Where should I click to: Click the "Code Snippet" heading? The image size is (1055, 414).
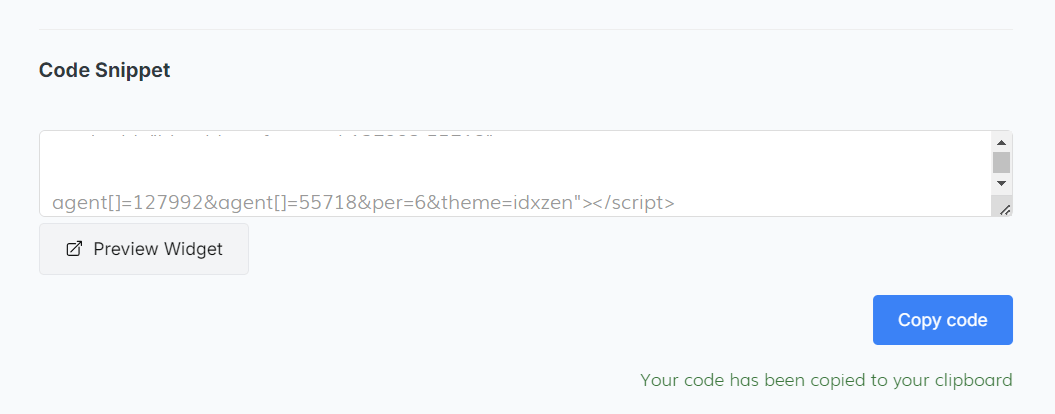104,70
